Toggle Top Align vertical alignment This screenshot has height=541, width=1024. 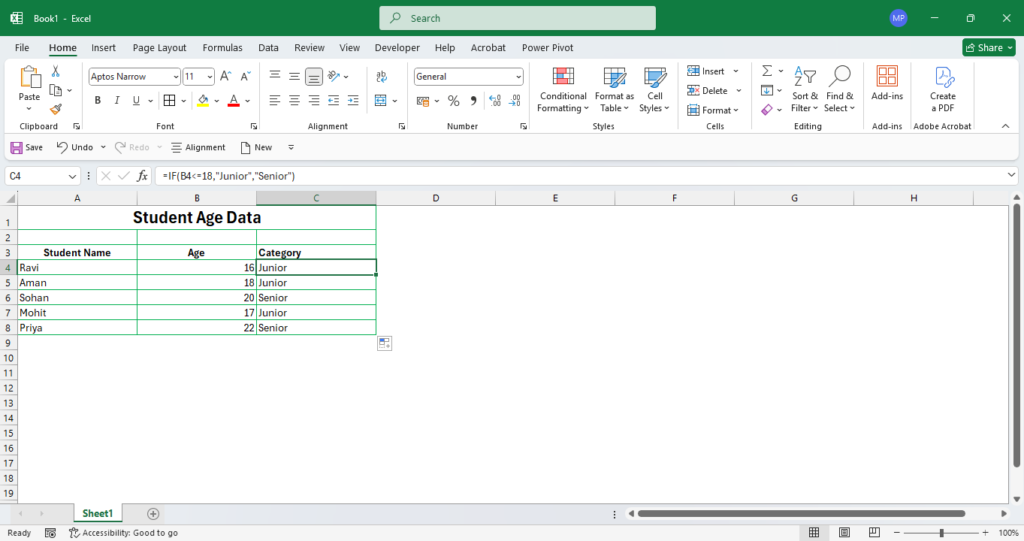point(275,76)
